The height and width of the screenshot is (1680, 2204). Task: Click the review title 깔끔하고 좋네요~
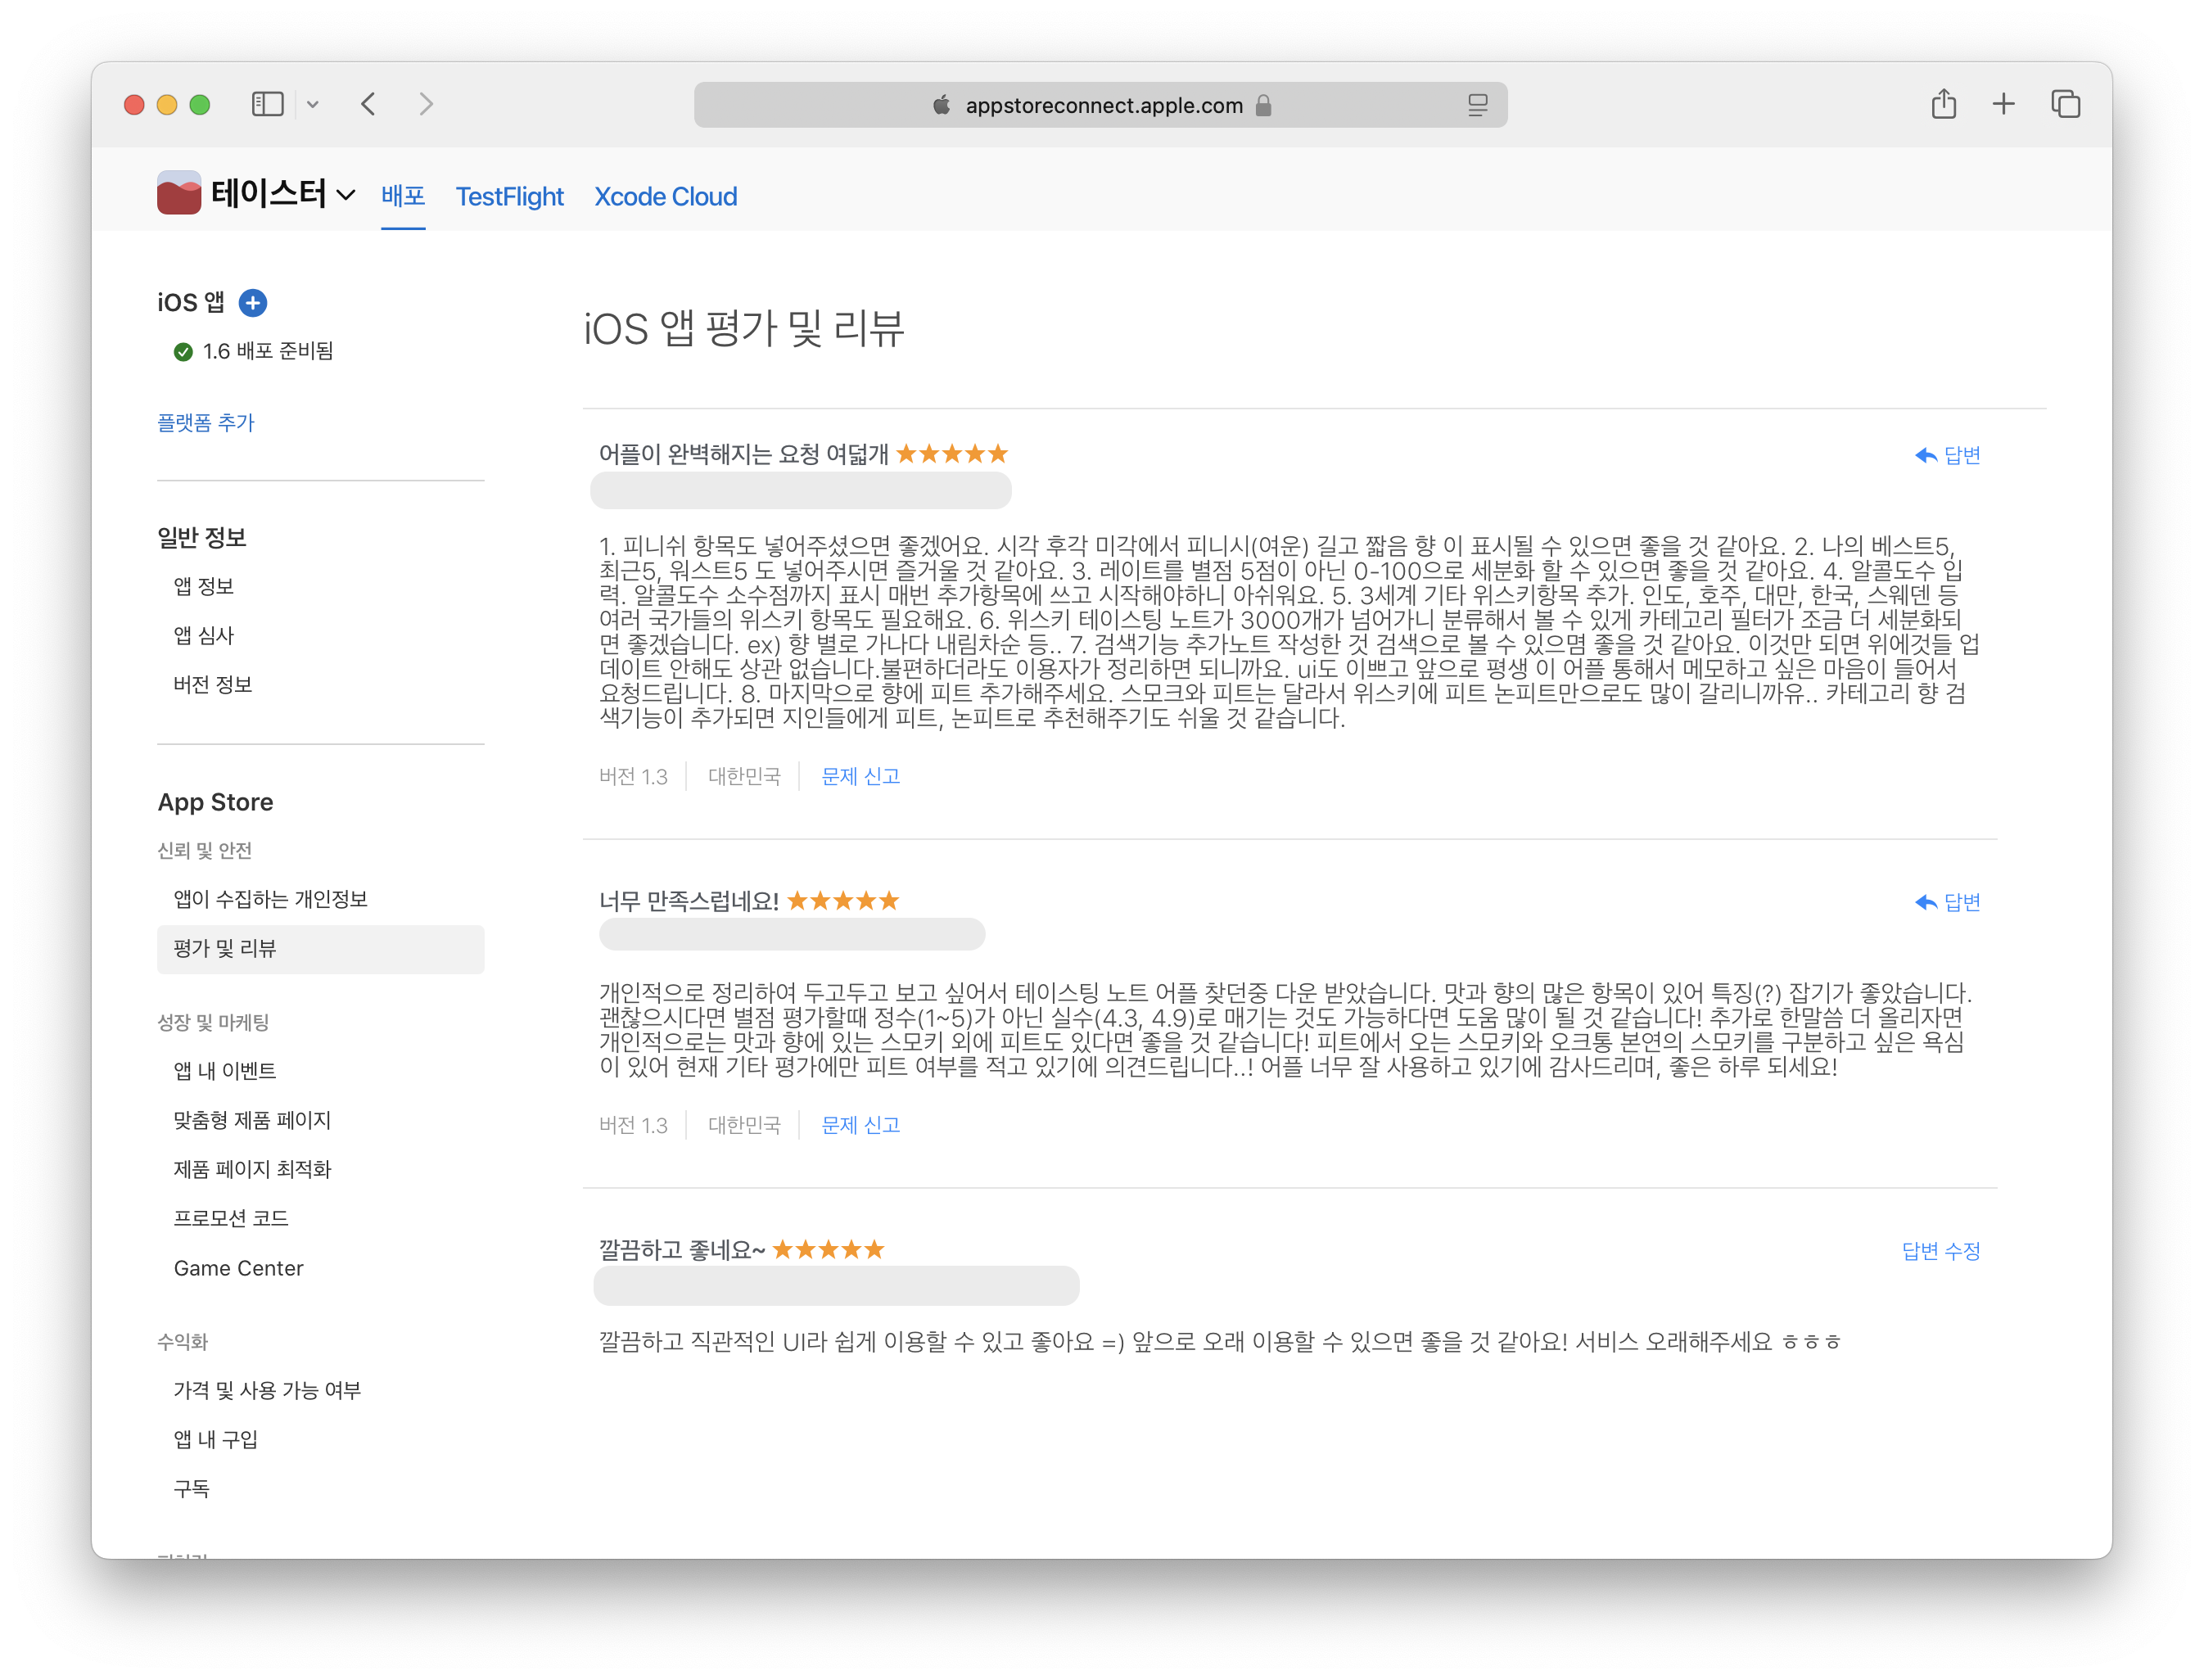click(x=682, y=1250)
